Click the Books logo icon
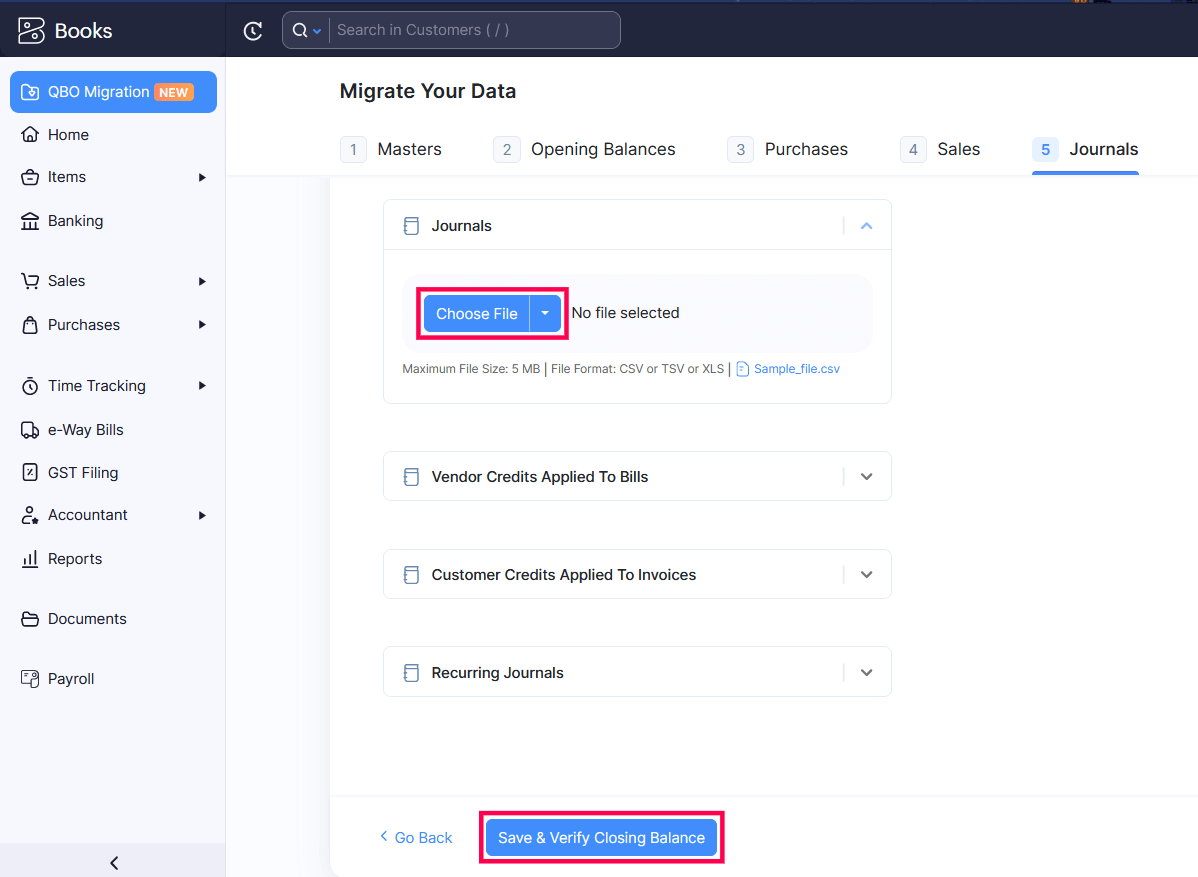Image resolution: width=1198 pixels, height=877 pixels. point(28,30)
